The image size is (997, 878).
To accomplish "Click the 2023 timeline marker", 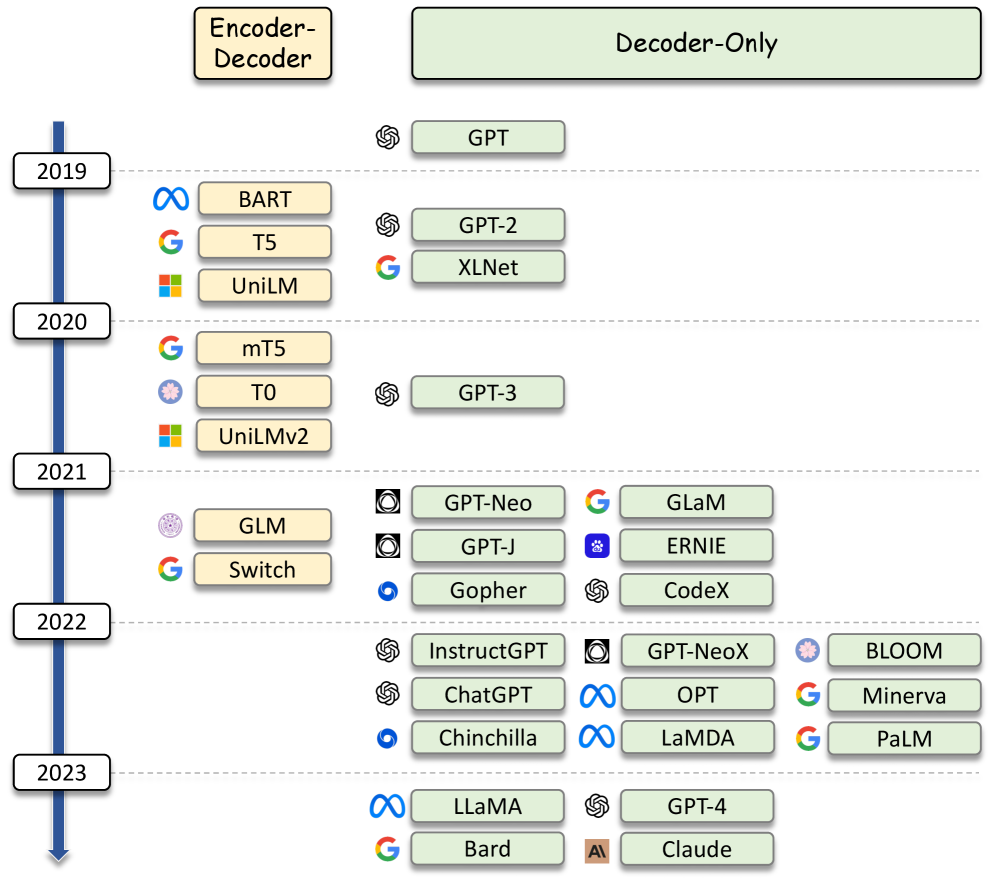I will tap(62, 772).
